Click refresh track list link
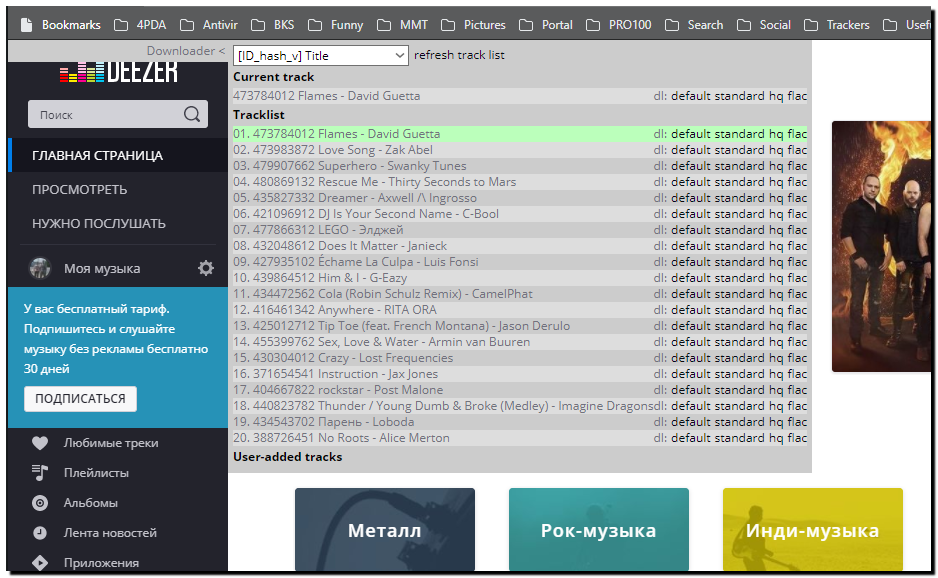938x578 pixels. coord(459,55)
